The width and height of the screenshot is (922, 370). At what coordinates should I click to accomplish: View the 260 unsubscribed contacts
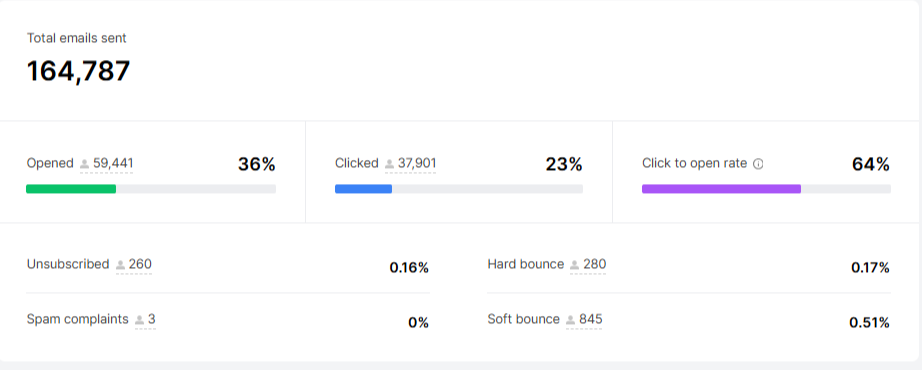(x=140, y=264)
